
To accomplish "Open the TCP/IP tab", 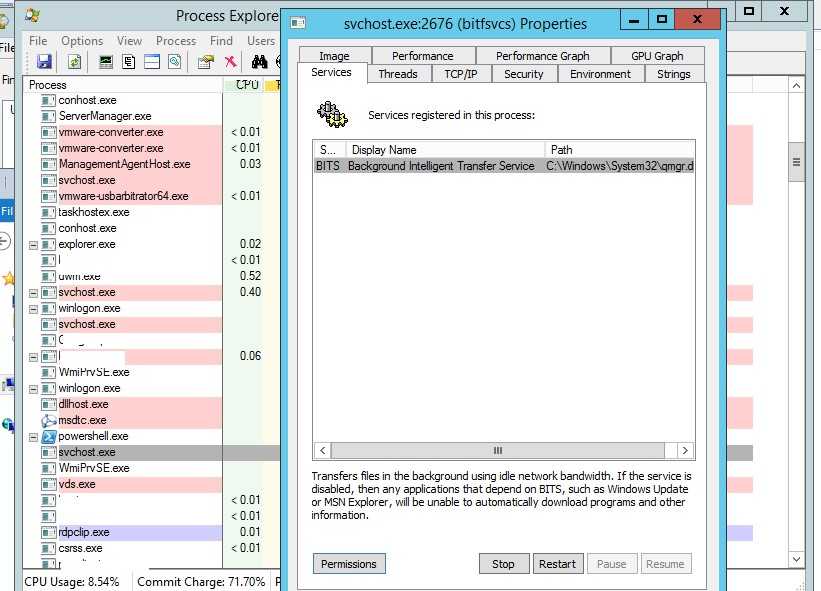I will pos(461,74).
